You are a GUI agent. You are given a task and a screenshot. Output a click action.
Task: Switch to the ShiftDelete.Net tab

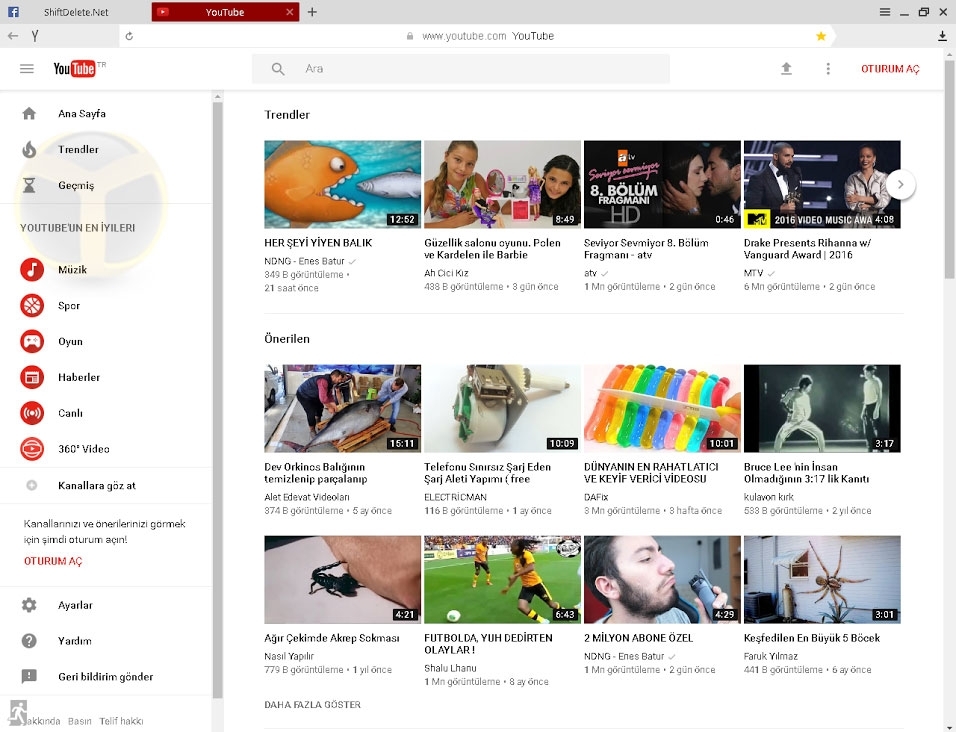coord(76,12)
